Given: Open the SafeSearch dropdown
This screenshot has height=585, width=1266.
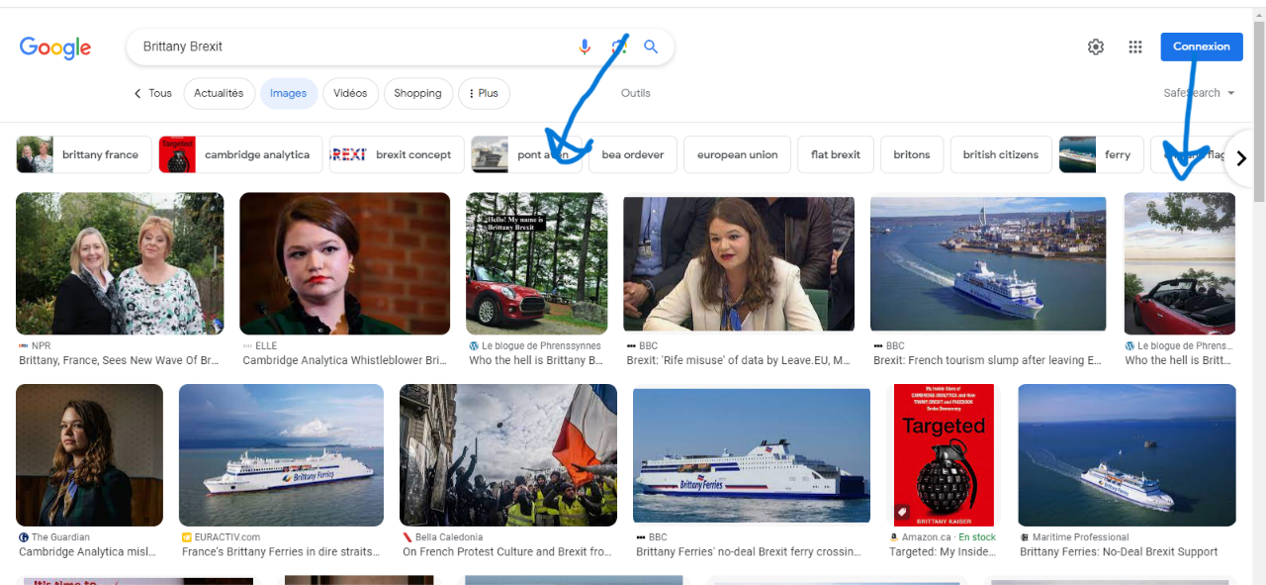Looking at the screenshot, I should pos(1199,93).
